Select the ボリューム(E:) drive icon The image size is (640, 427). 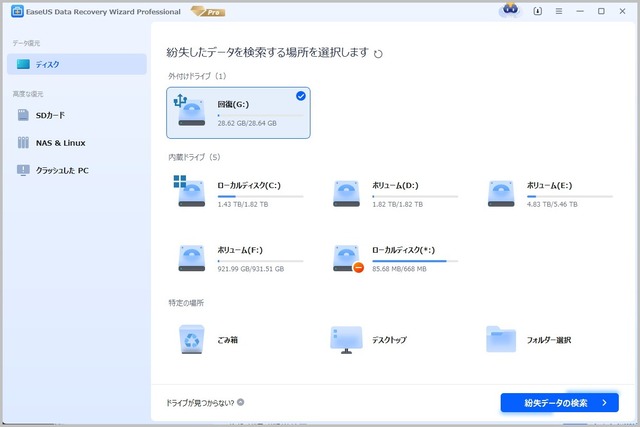501,193
